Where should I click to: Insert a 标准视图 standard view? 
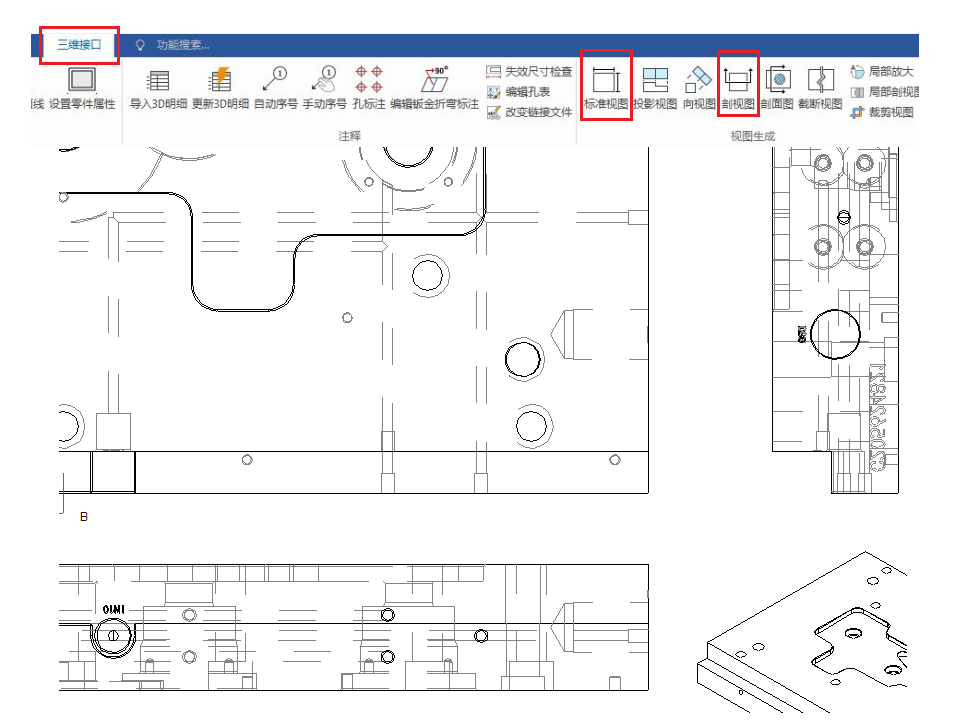coord(606,87)
